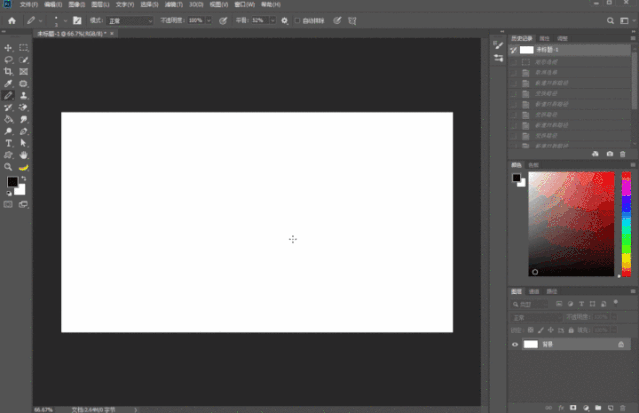Screen dimensions: 639x413
Task: Select the Hand tool
Action: [x=24, y=155]
